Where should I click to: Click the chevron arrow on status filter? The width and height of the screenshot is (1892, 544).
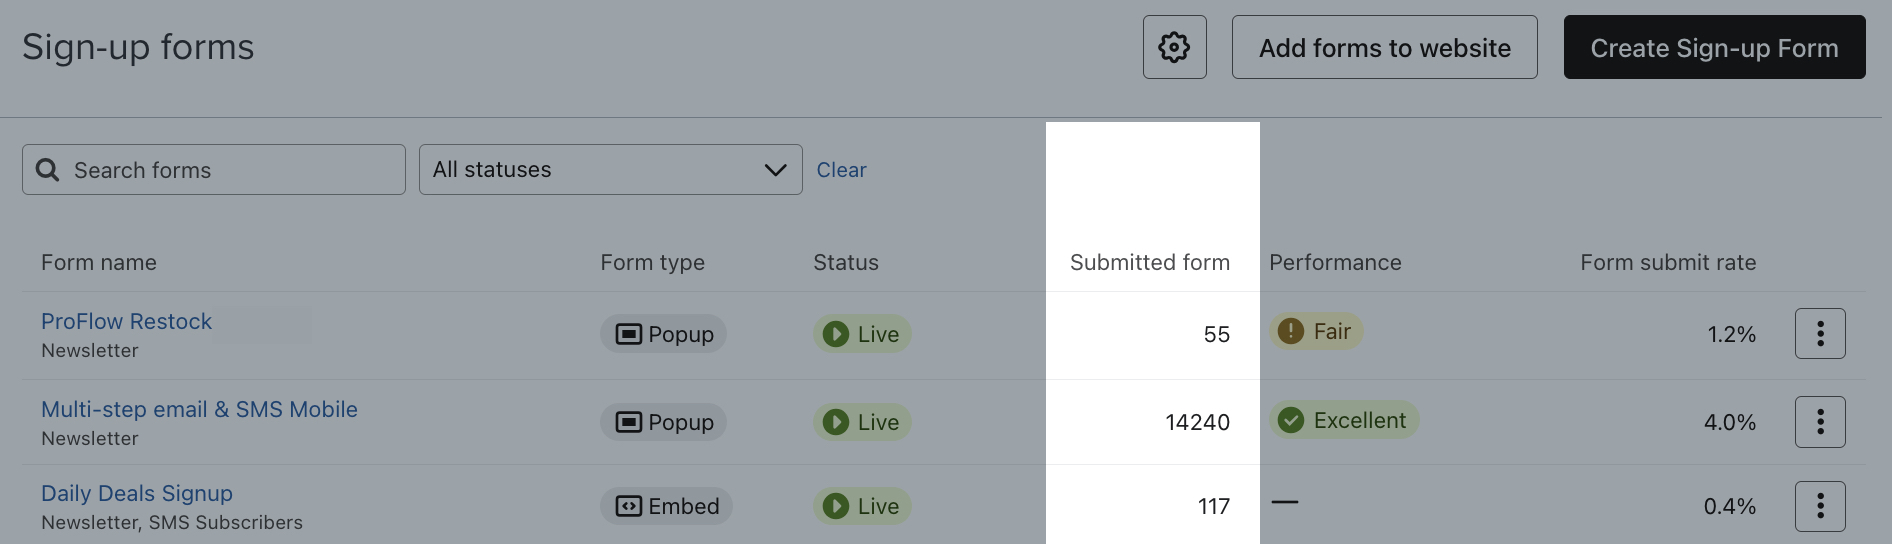click(x=775, y=170)
